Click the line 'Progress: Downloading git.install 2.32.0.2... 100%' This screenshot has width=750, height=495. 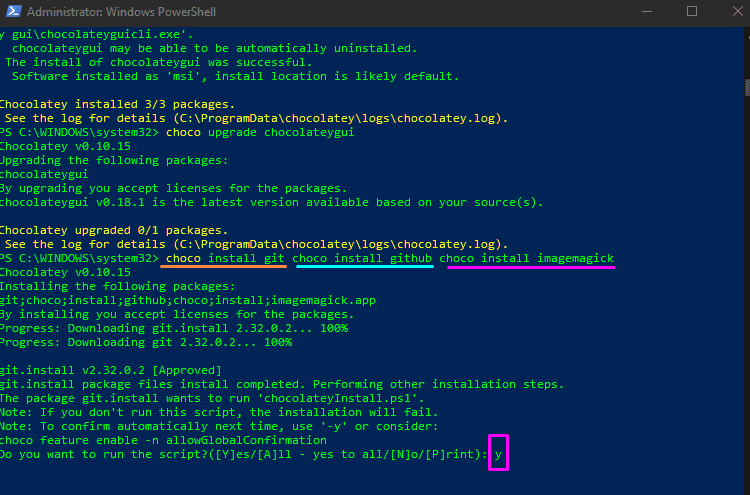[174, 329]
